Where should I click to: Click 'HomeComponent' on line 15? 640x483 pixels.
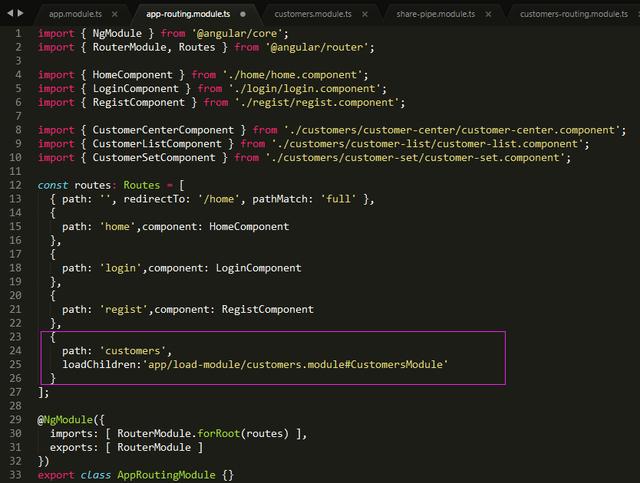(249, 227)
